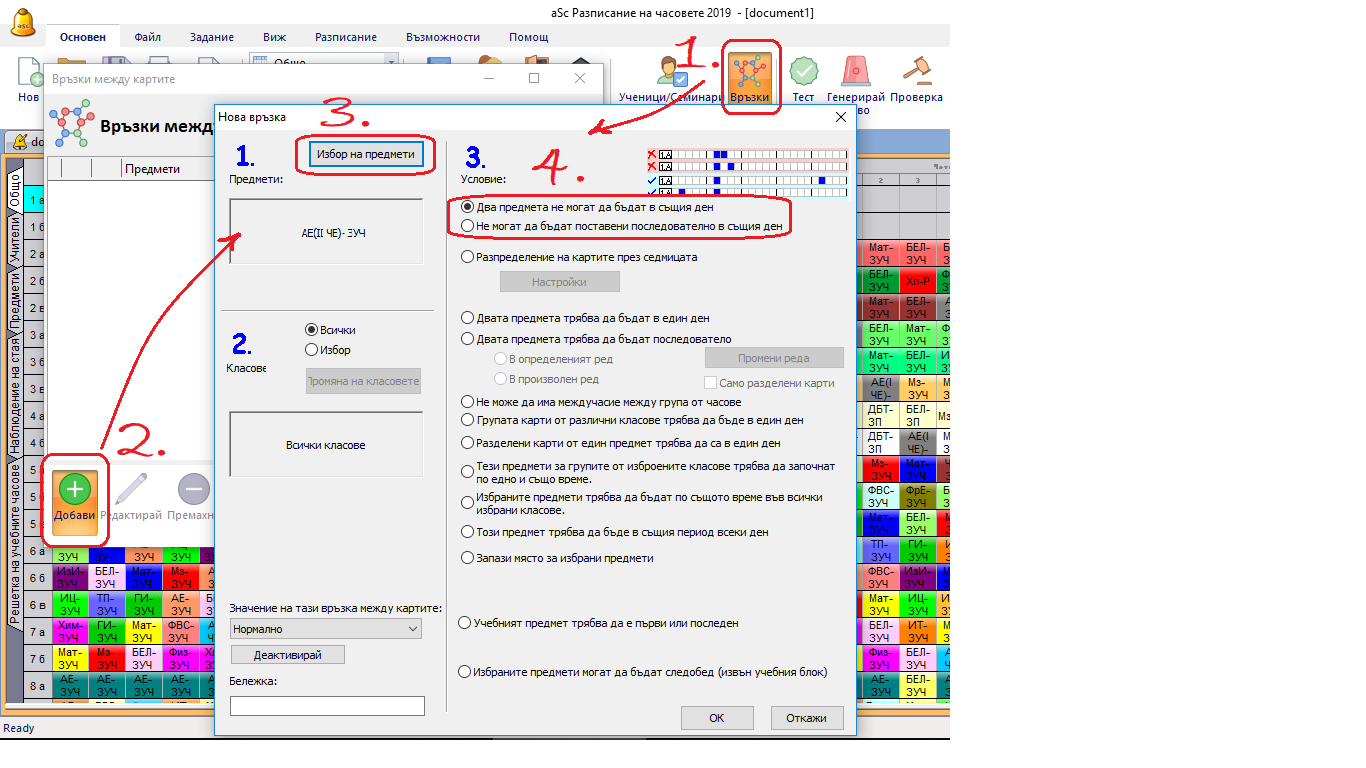The height and width of the screenshot is (768, 1366).
Task: Open the Разписание ribbon tab
Action: tap(346, 37)
